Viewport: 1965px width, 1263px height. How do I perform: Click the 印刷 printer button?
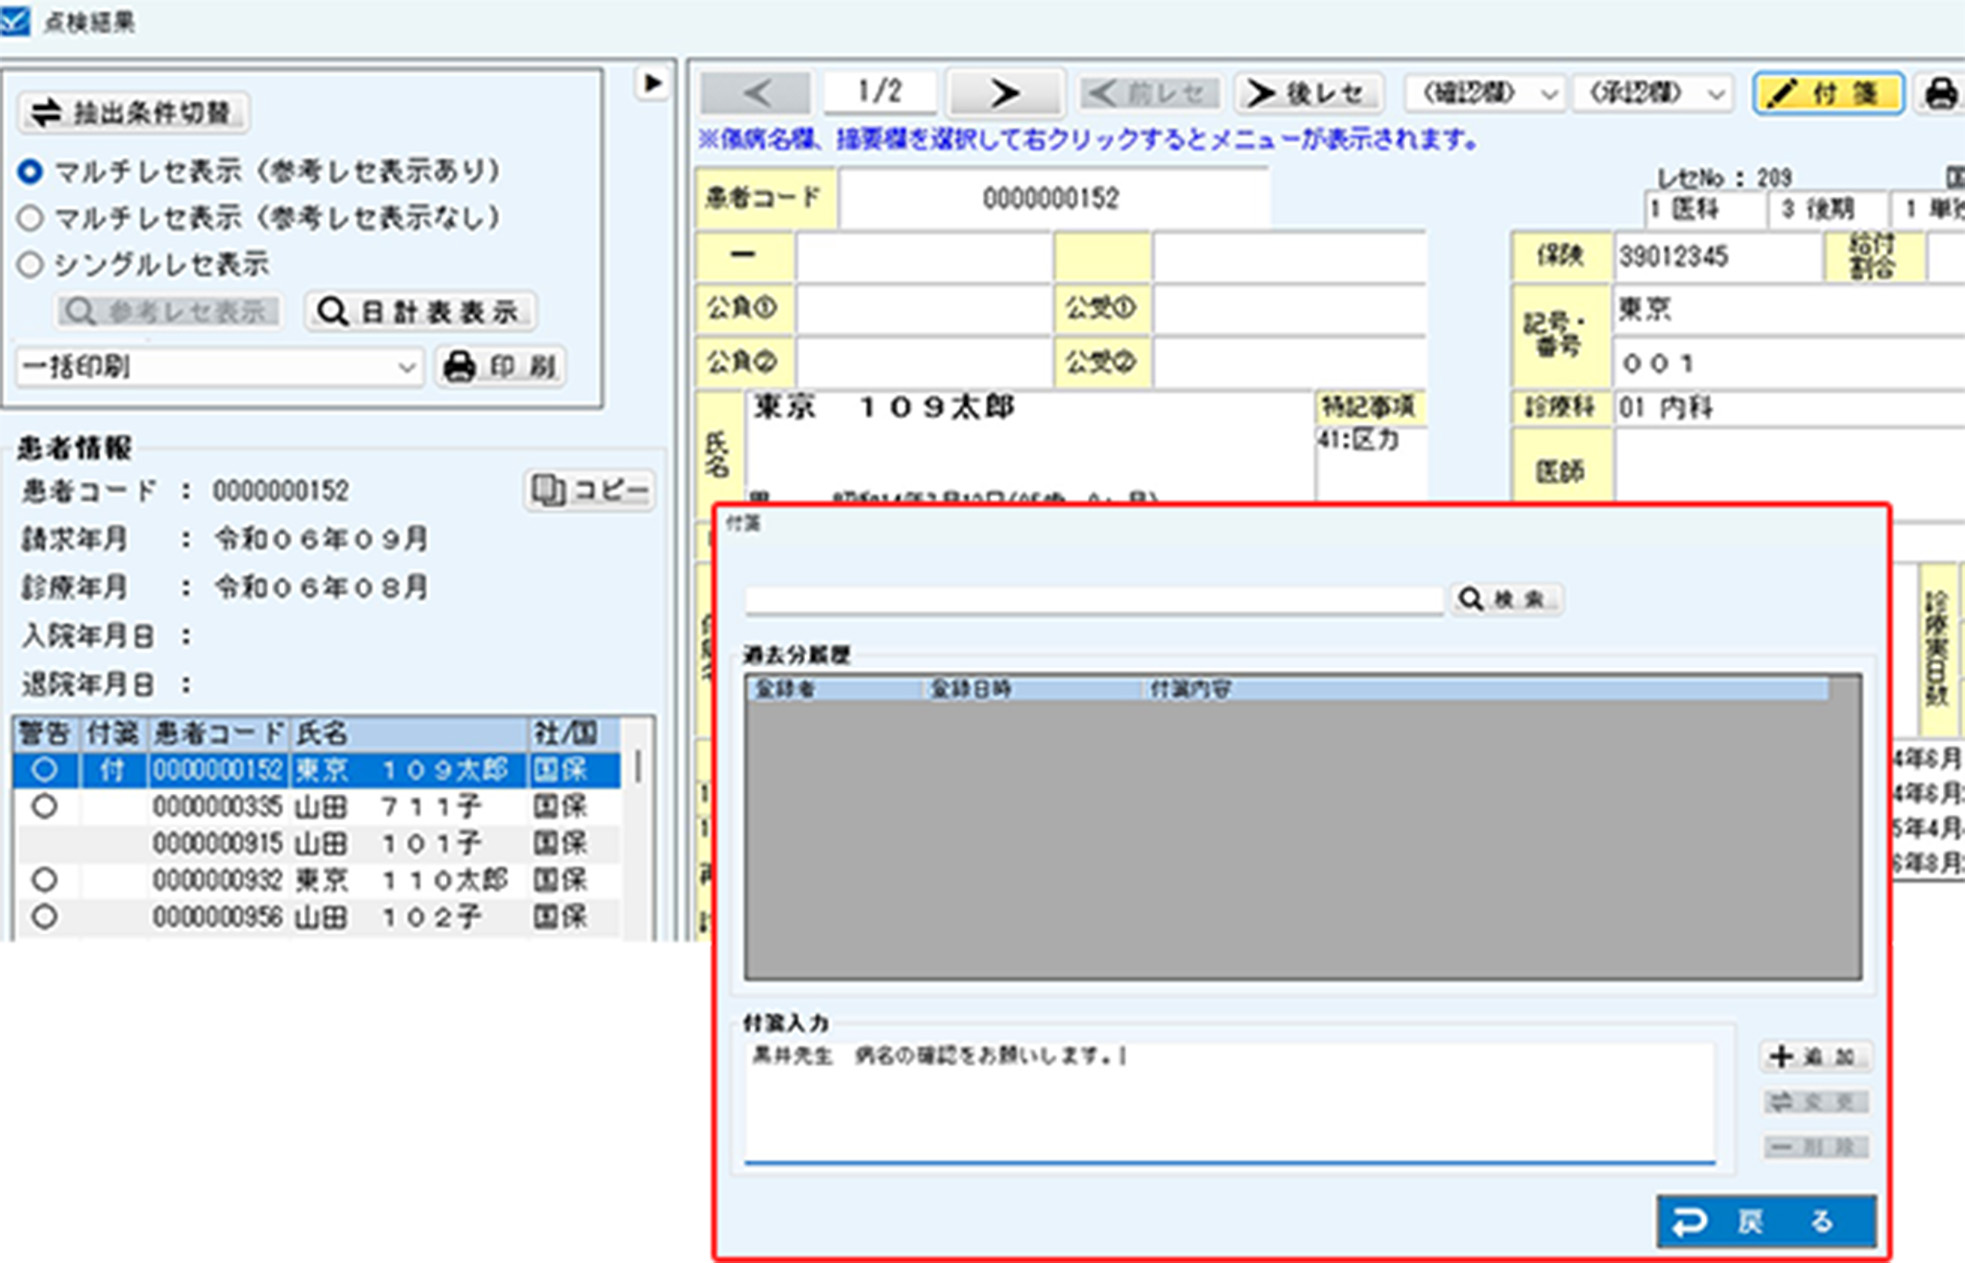502,366
